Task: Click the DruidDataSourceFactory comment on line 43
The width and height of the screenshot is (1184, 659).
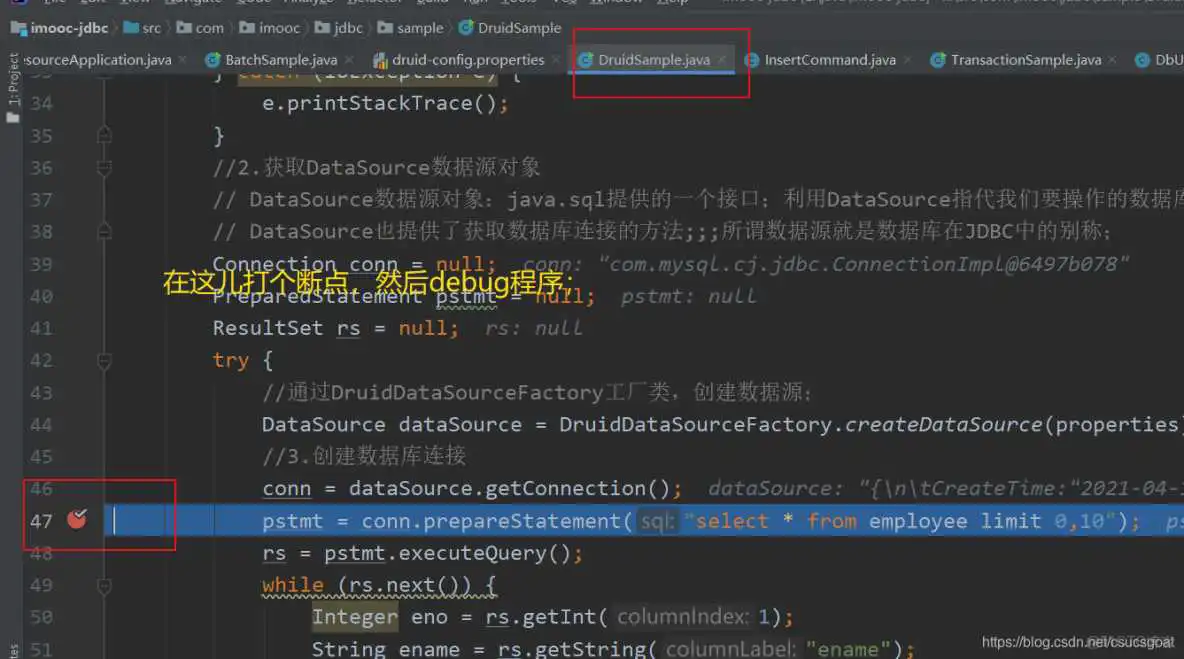Action: click(x=538, y=393)
